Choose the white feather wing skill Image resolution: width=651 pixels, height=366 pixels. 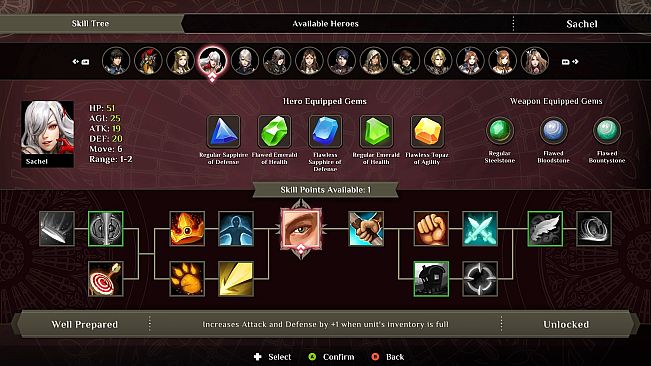point(545,229)
